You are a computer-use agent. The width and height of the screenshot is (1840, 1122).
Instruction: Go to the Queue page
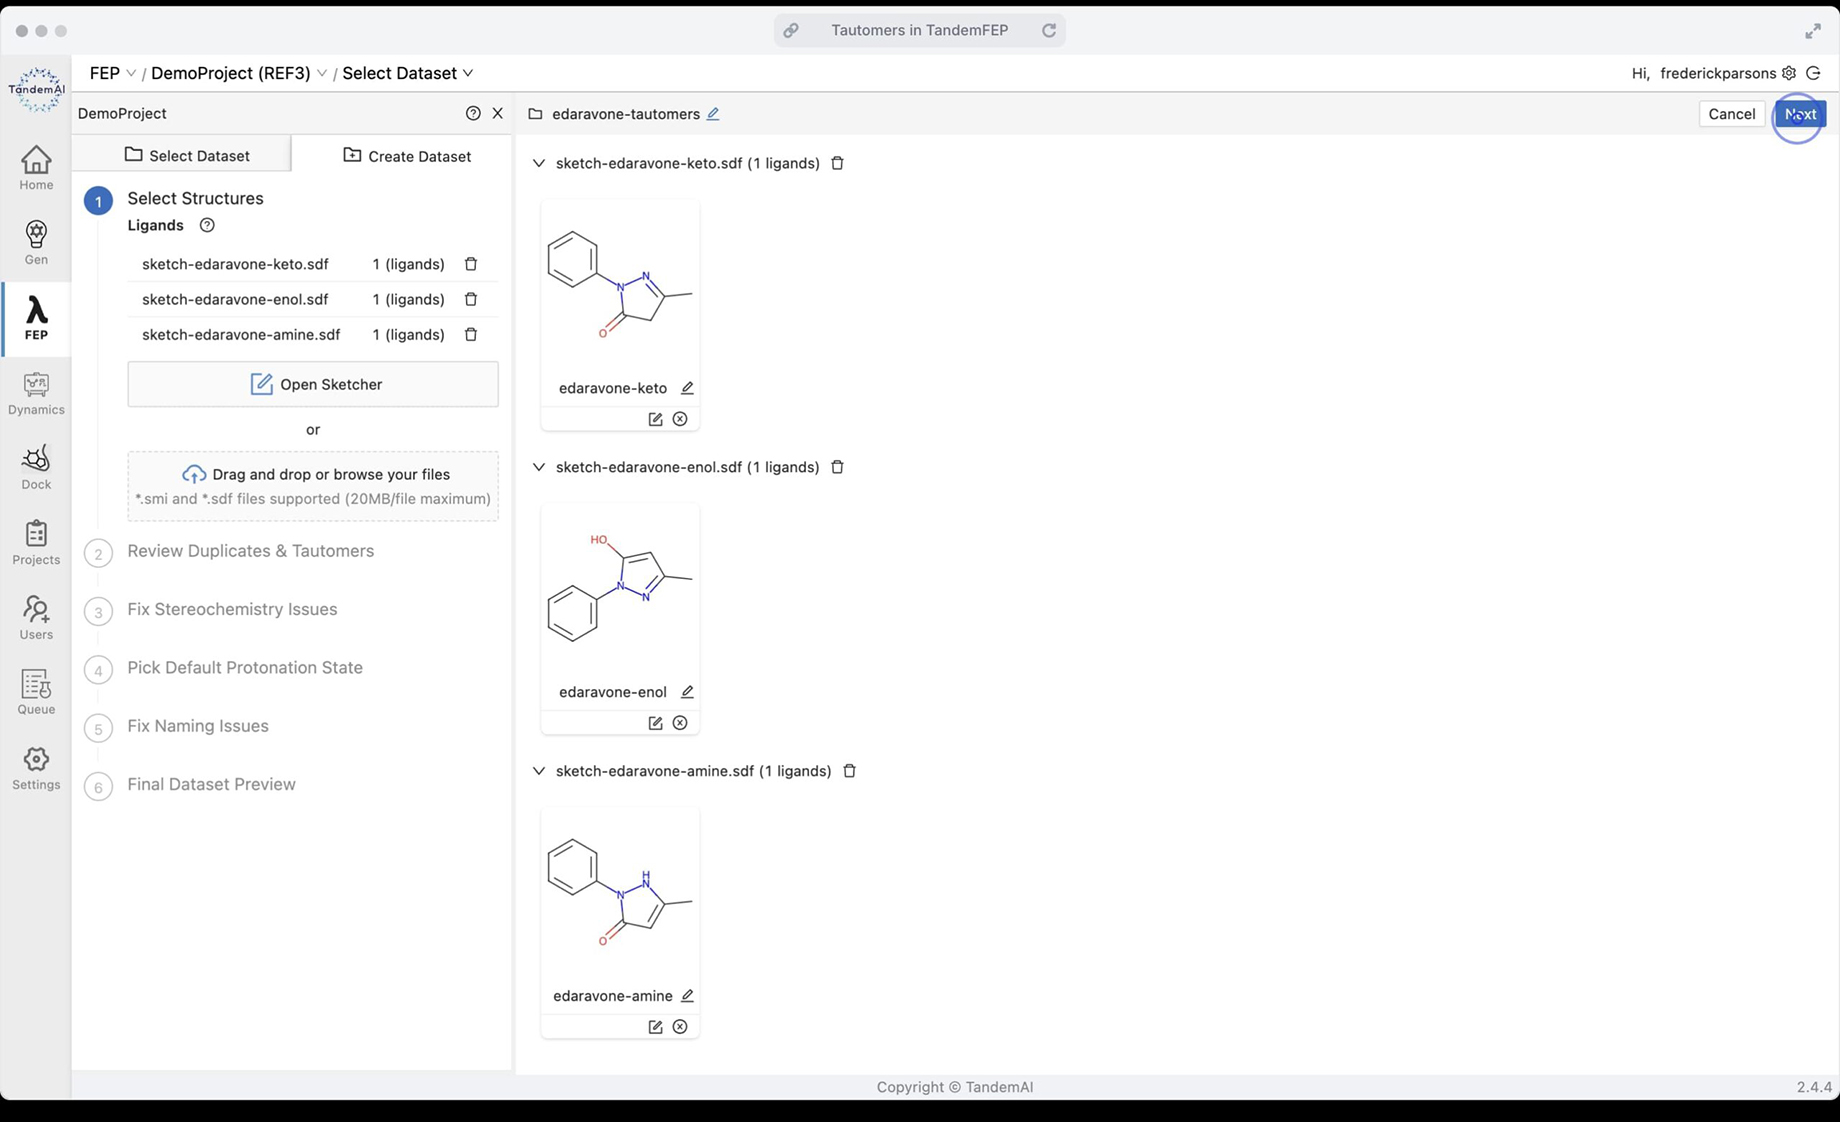36,693
